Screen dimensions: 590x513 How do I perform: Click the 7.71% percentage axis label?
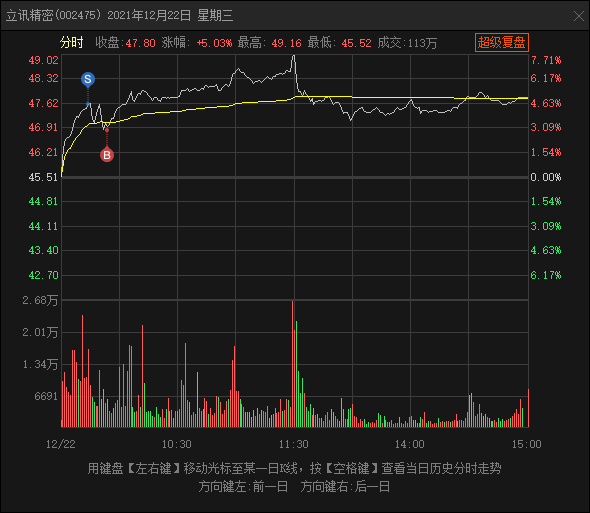tap(546, 60)
